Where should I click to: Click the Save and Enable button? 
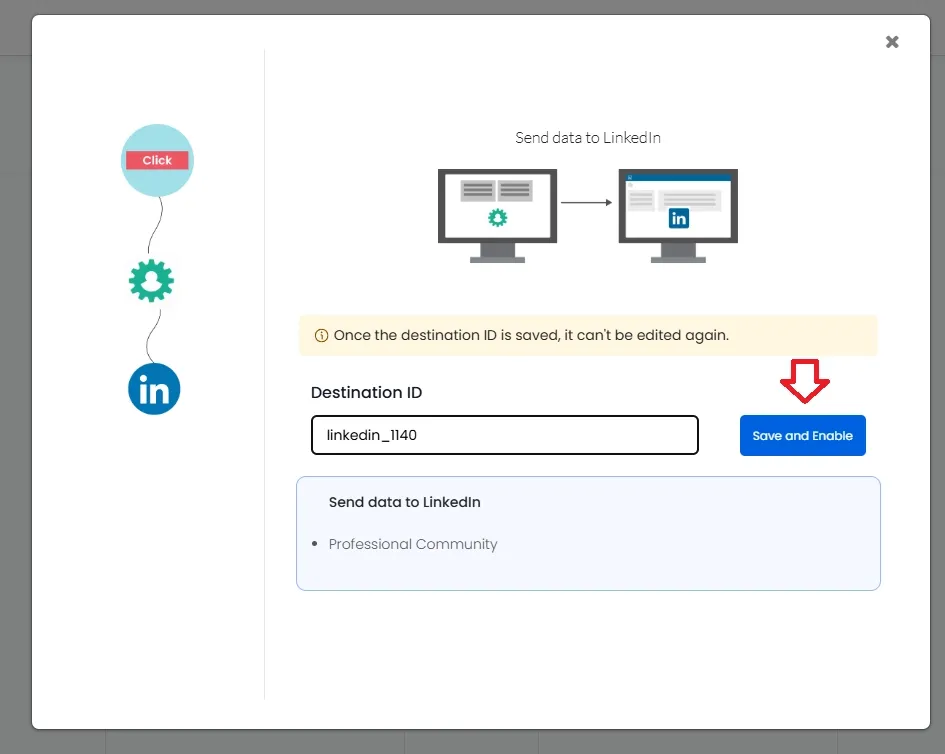click(803, 435)
